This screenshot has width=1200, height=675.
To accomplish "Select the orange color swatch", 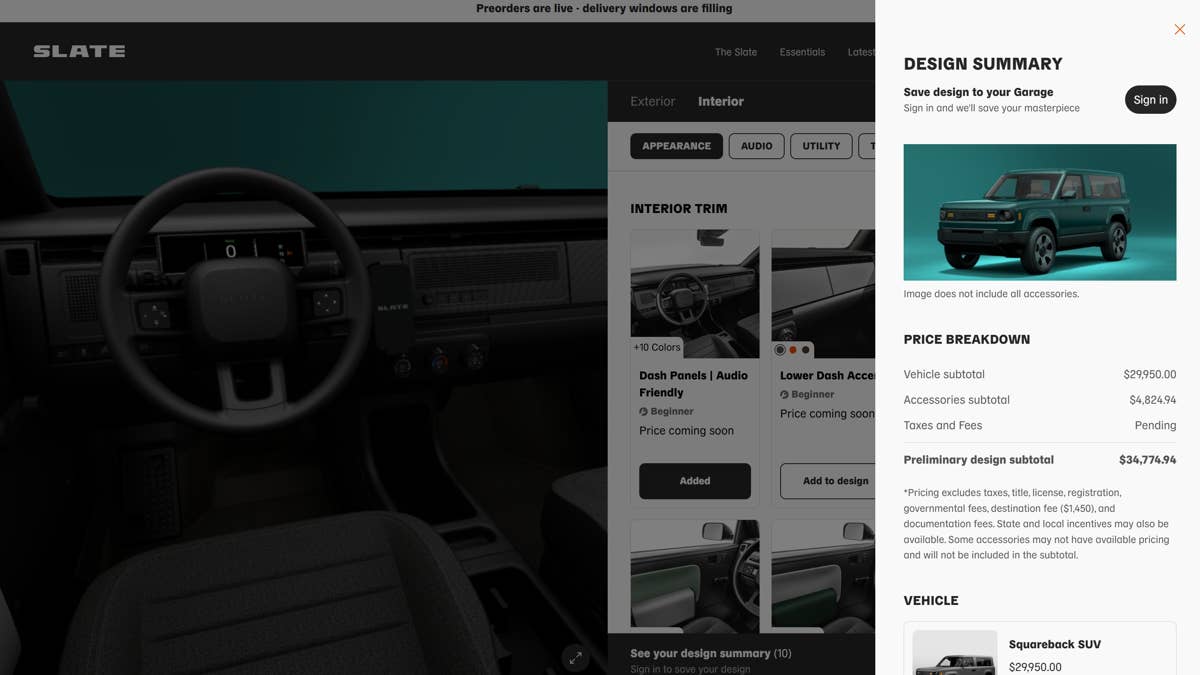I will [793, 350].
